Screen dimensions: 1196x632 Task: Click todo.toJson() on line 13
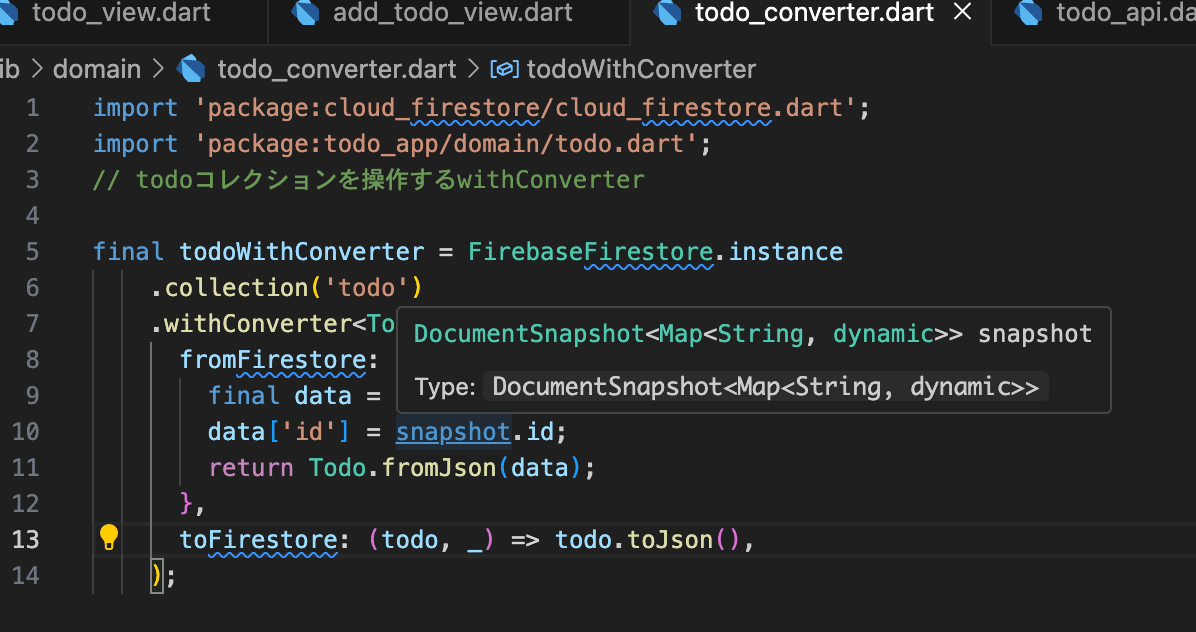[648, 539]
